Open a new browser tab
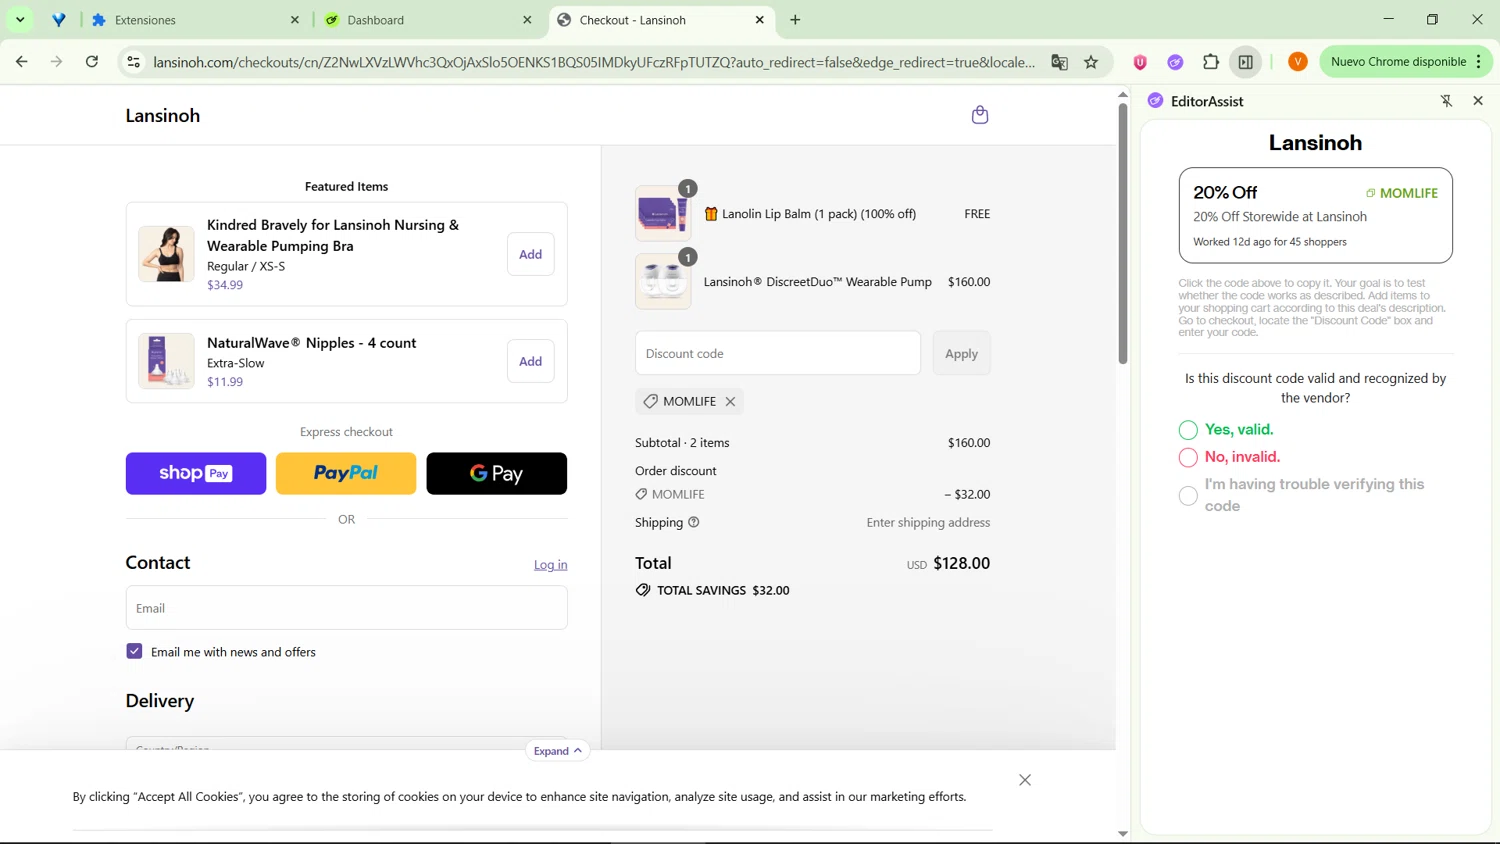This screenshot has height=844, width=1500. tap(796, 20)
